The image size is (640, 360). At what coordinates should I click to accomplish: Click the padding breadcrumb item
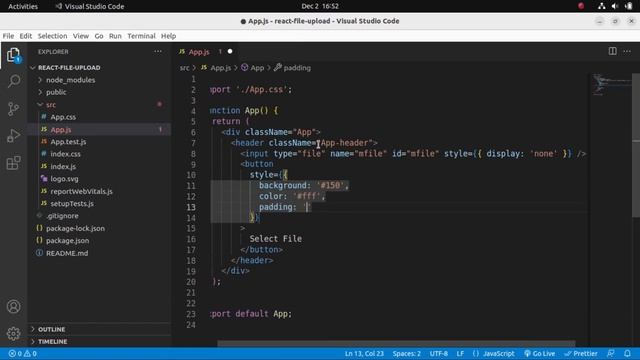coord(293,68)
